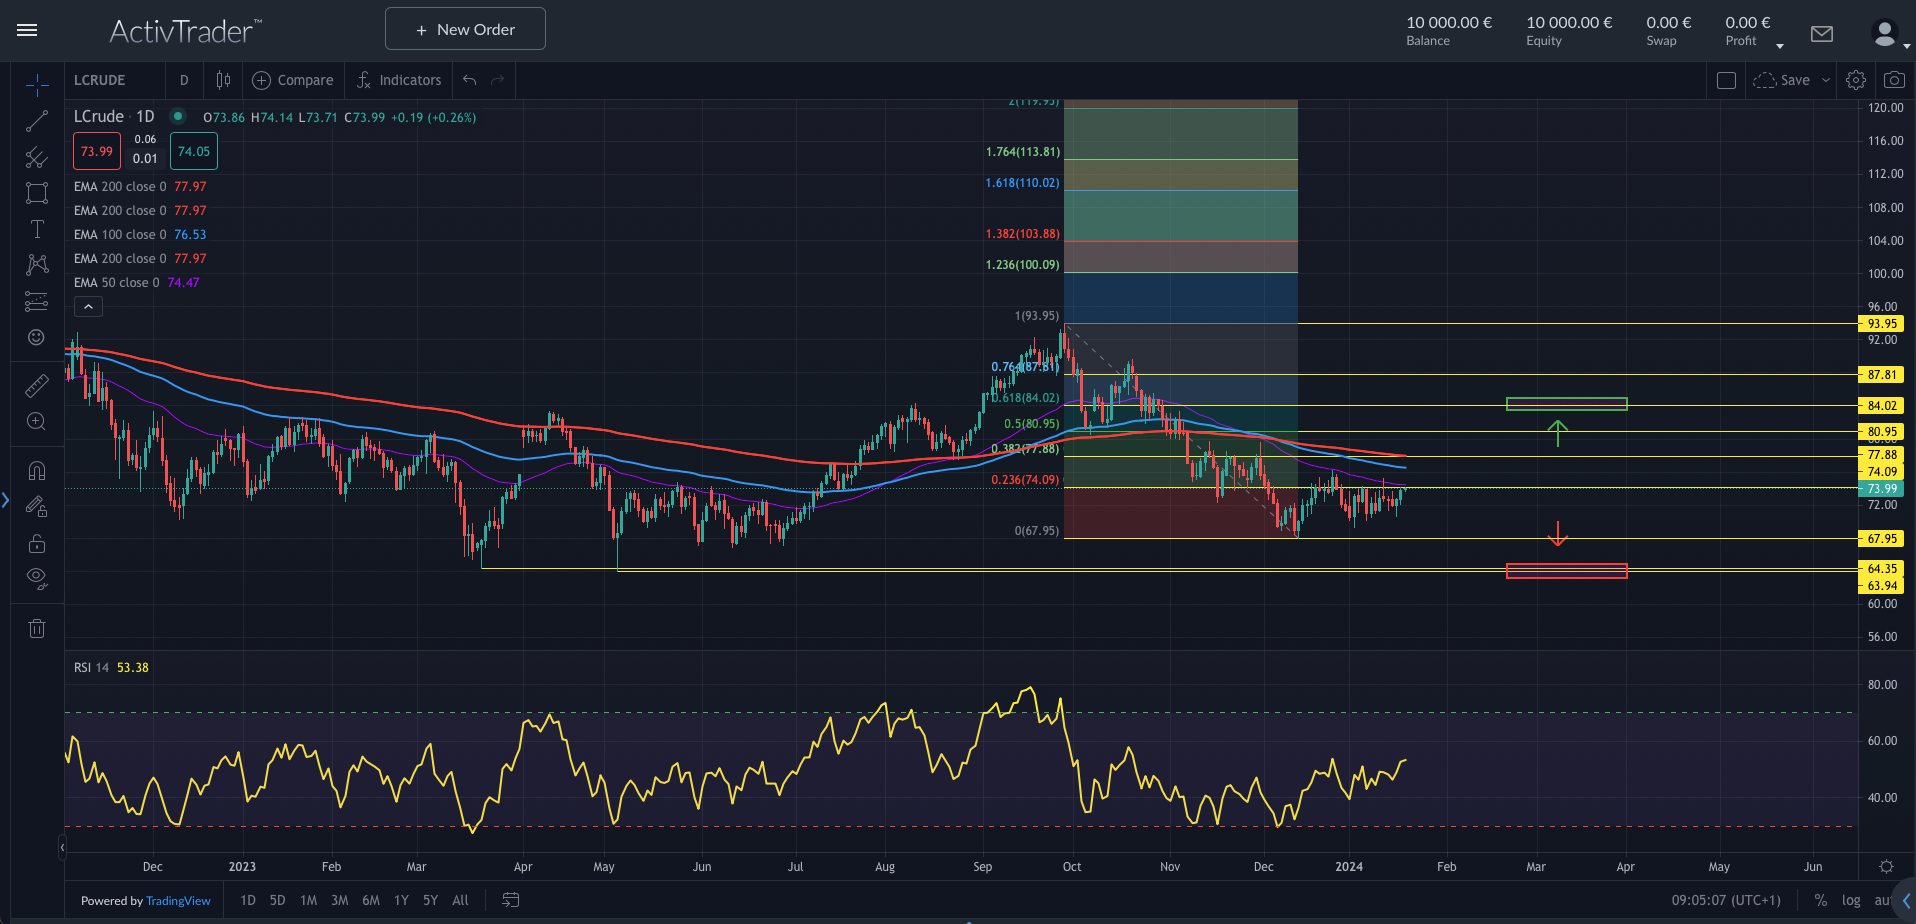The height and width of the screenshot is (924, 1916).
Task: Open the hamburger main menu
Action: point(27,30)
